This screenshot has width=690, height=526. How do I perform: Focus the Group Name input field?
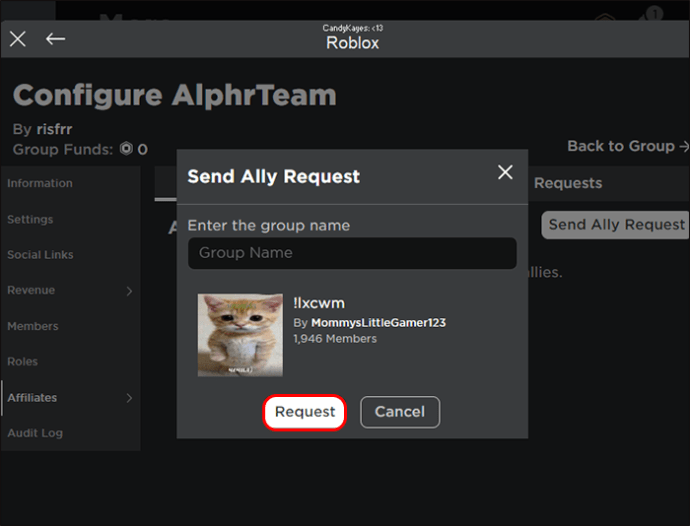click(352, 253)
